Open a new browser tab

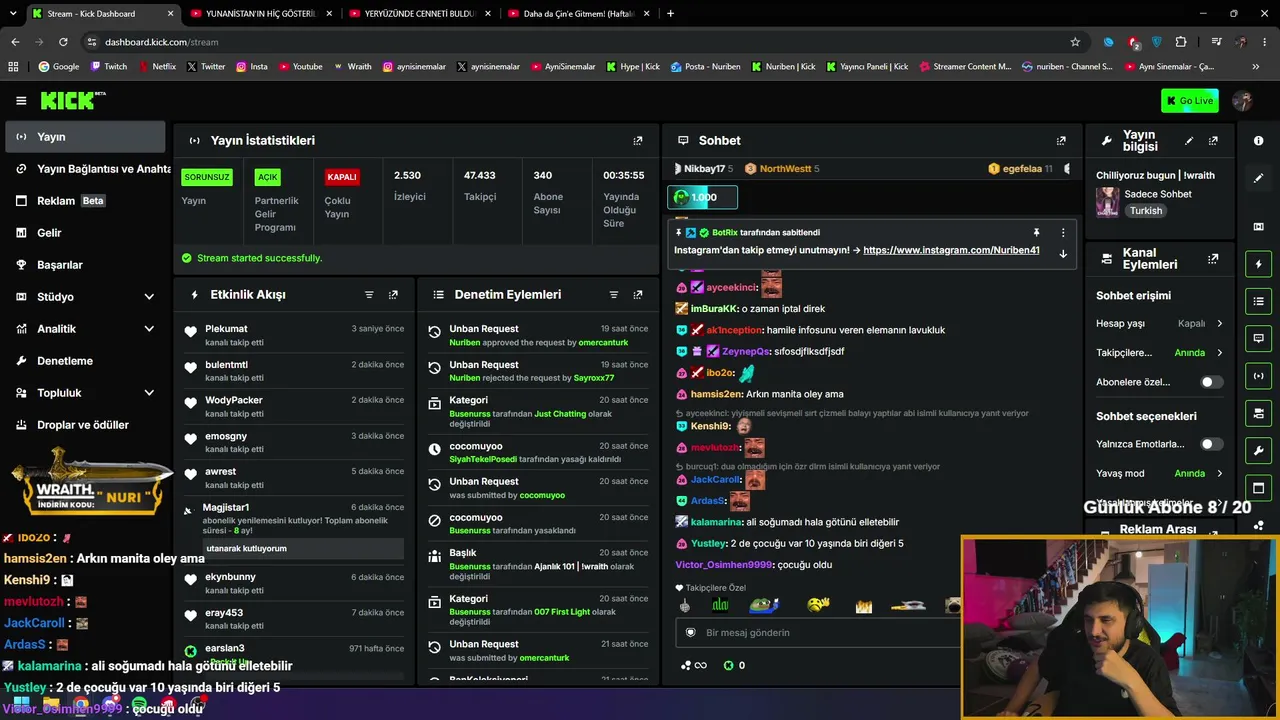[x=670, y=14]
